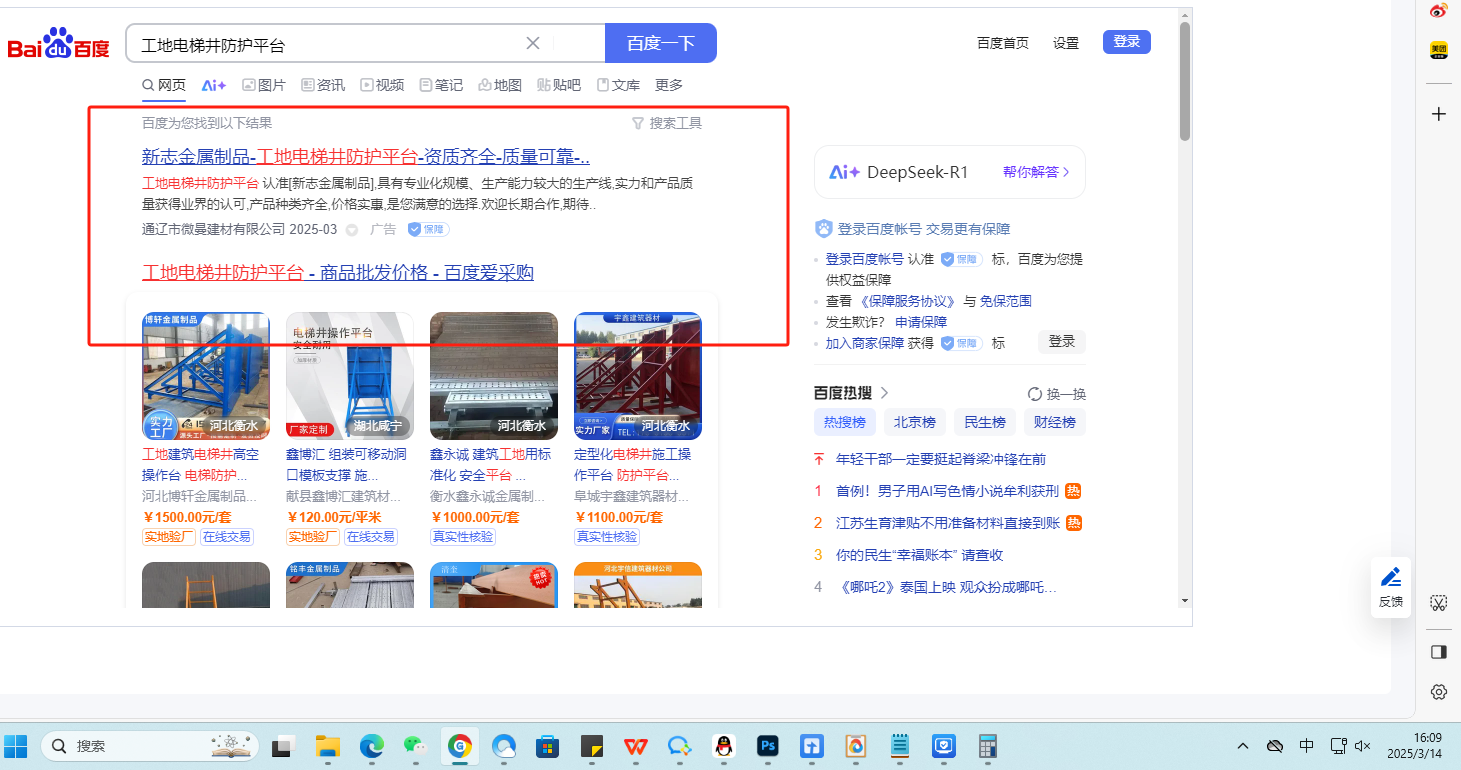1461x770 pixels.
Task: Expand the 搜索工具 filter options
Action: 667,123
